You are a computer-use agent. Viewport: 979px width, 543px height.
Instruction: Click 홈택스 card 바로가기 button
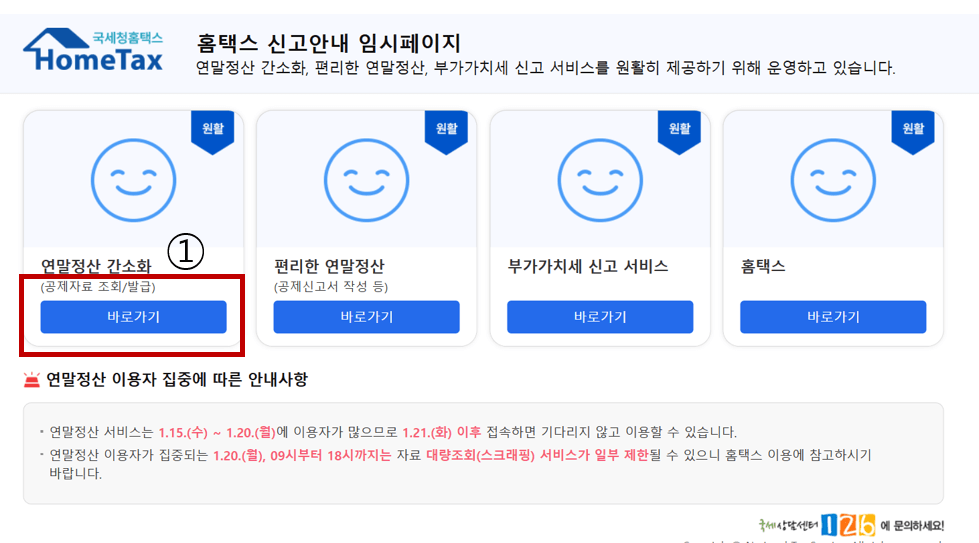(x=833, y=317)
